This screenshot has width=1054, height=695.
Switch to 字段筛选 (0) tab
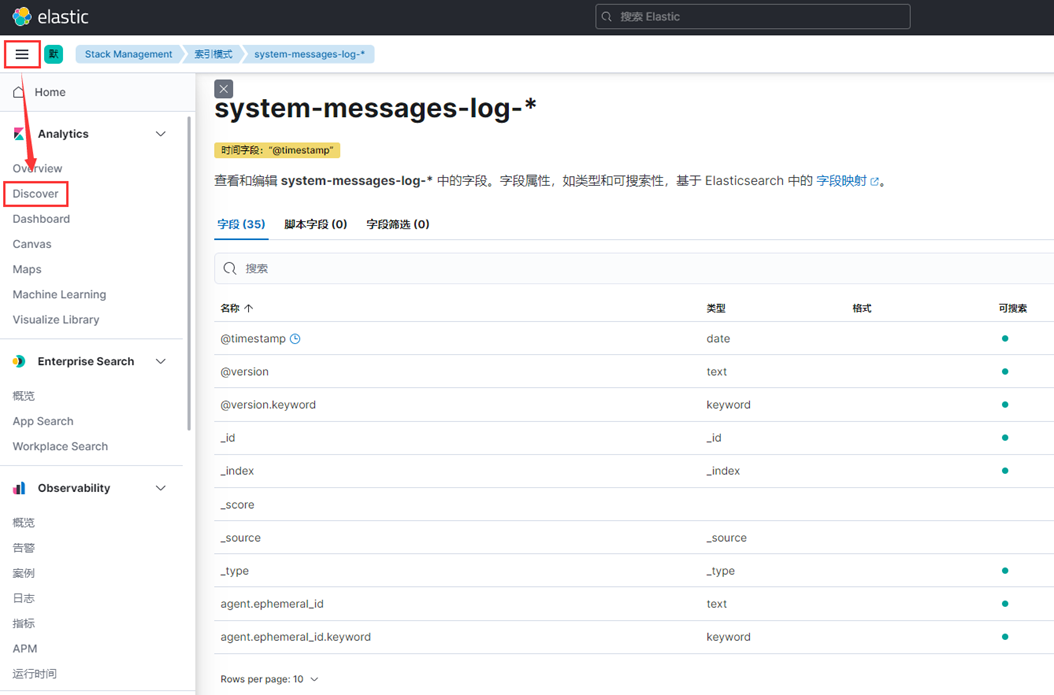(398, 224)
